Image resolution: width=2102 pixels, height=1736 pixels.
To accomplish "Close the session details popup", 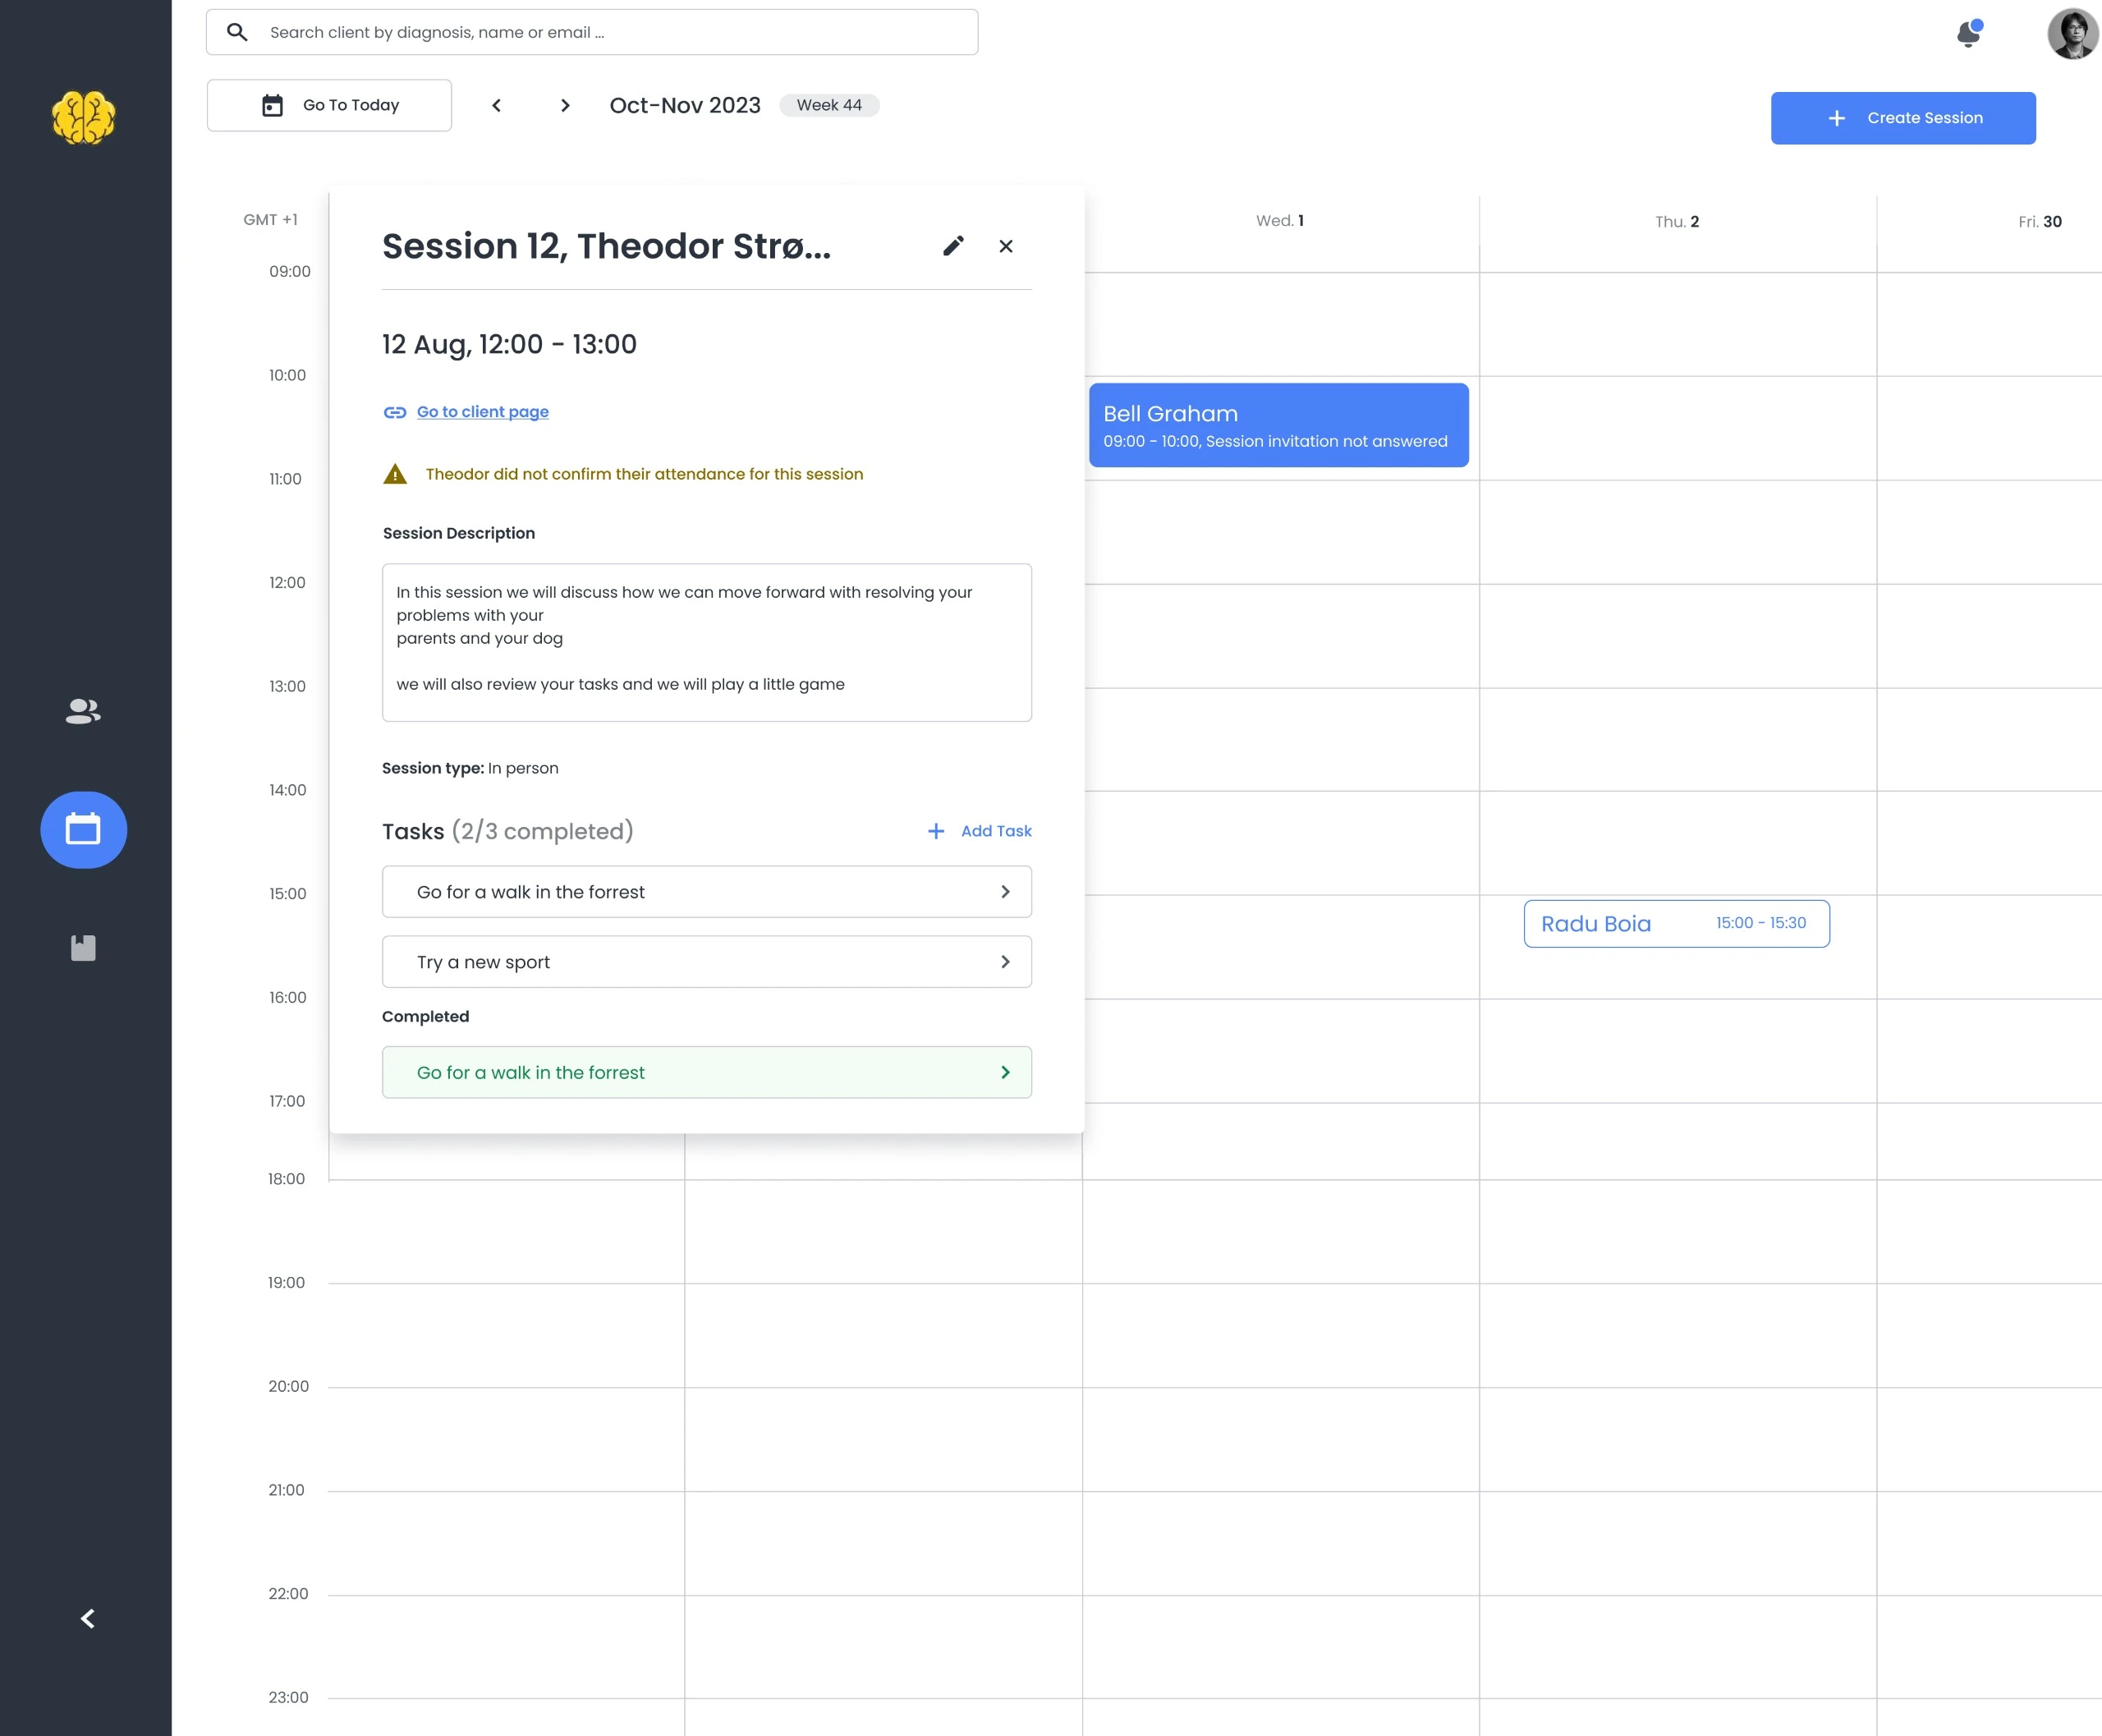I will [1006, 246].
